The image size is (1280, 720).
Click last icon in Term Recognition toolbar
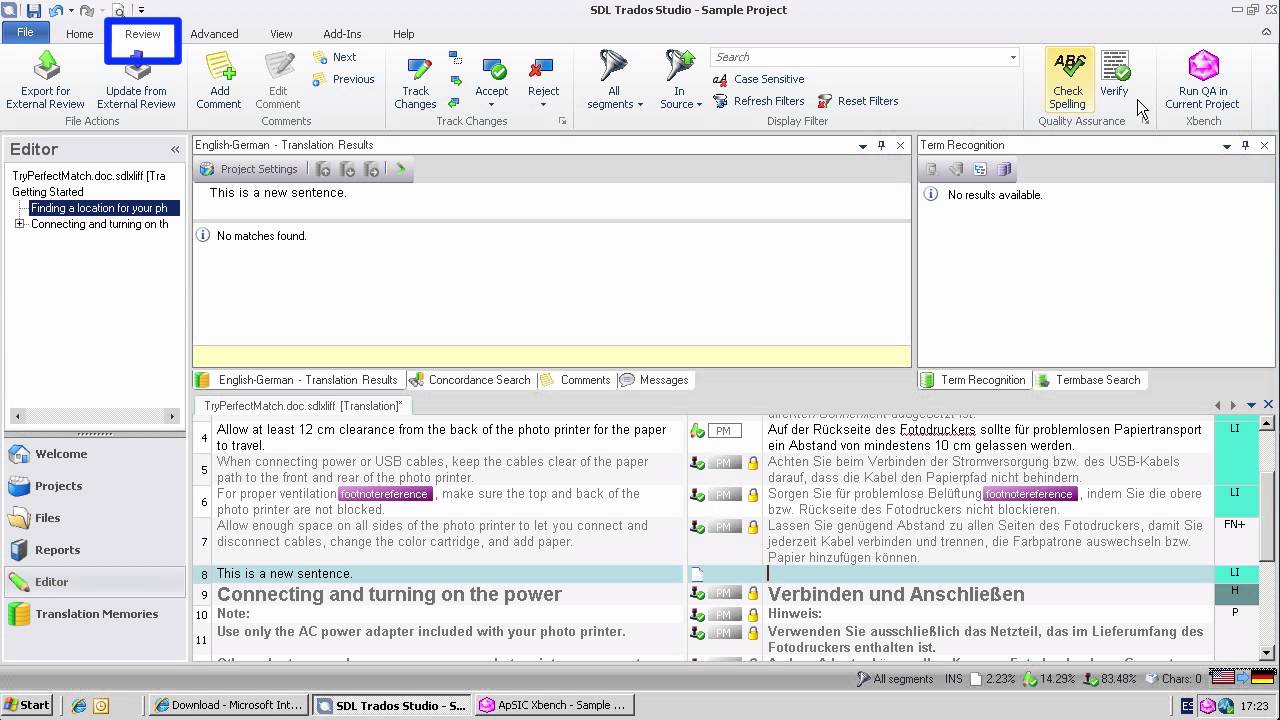pos(1004,169)
